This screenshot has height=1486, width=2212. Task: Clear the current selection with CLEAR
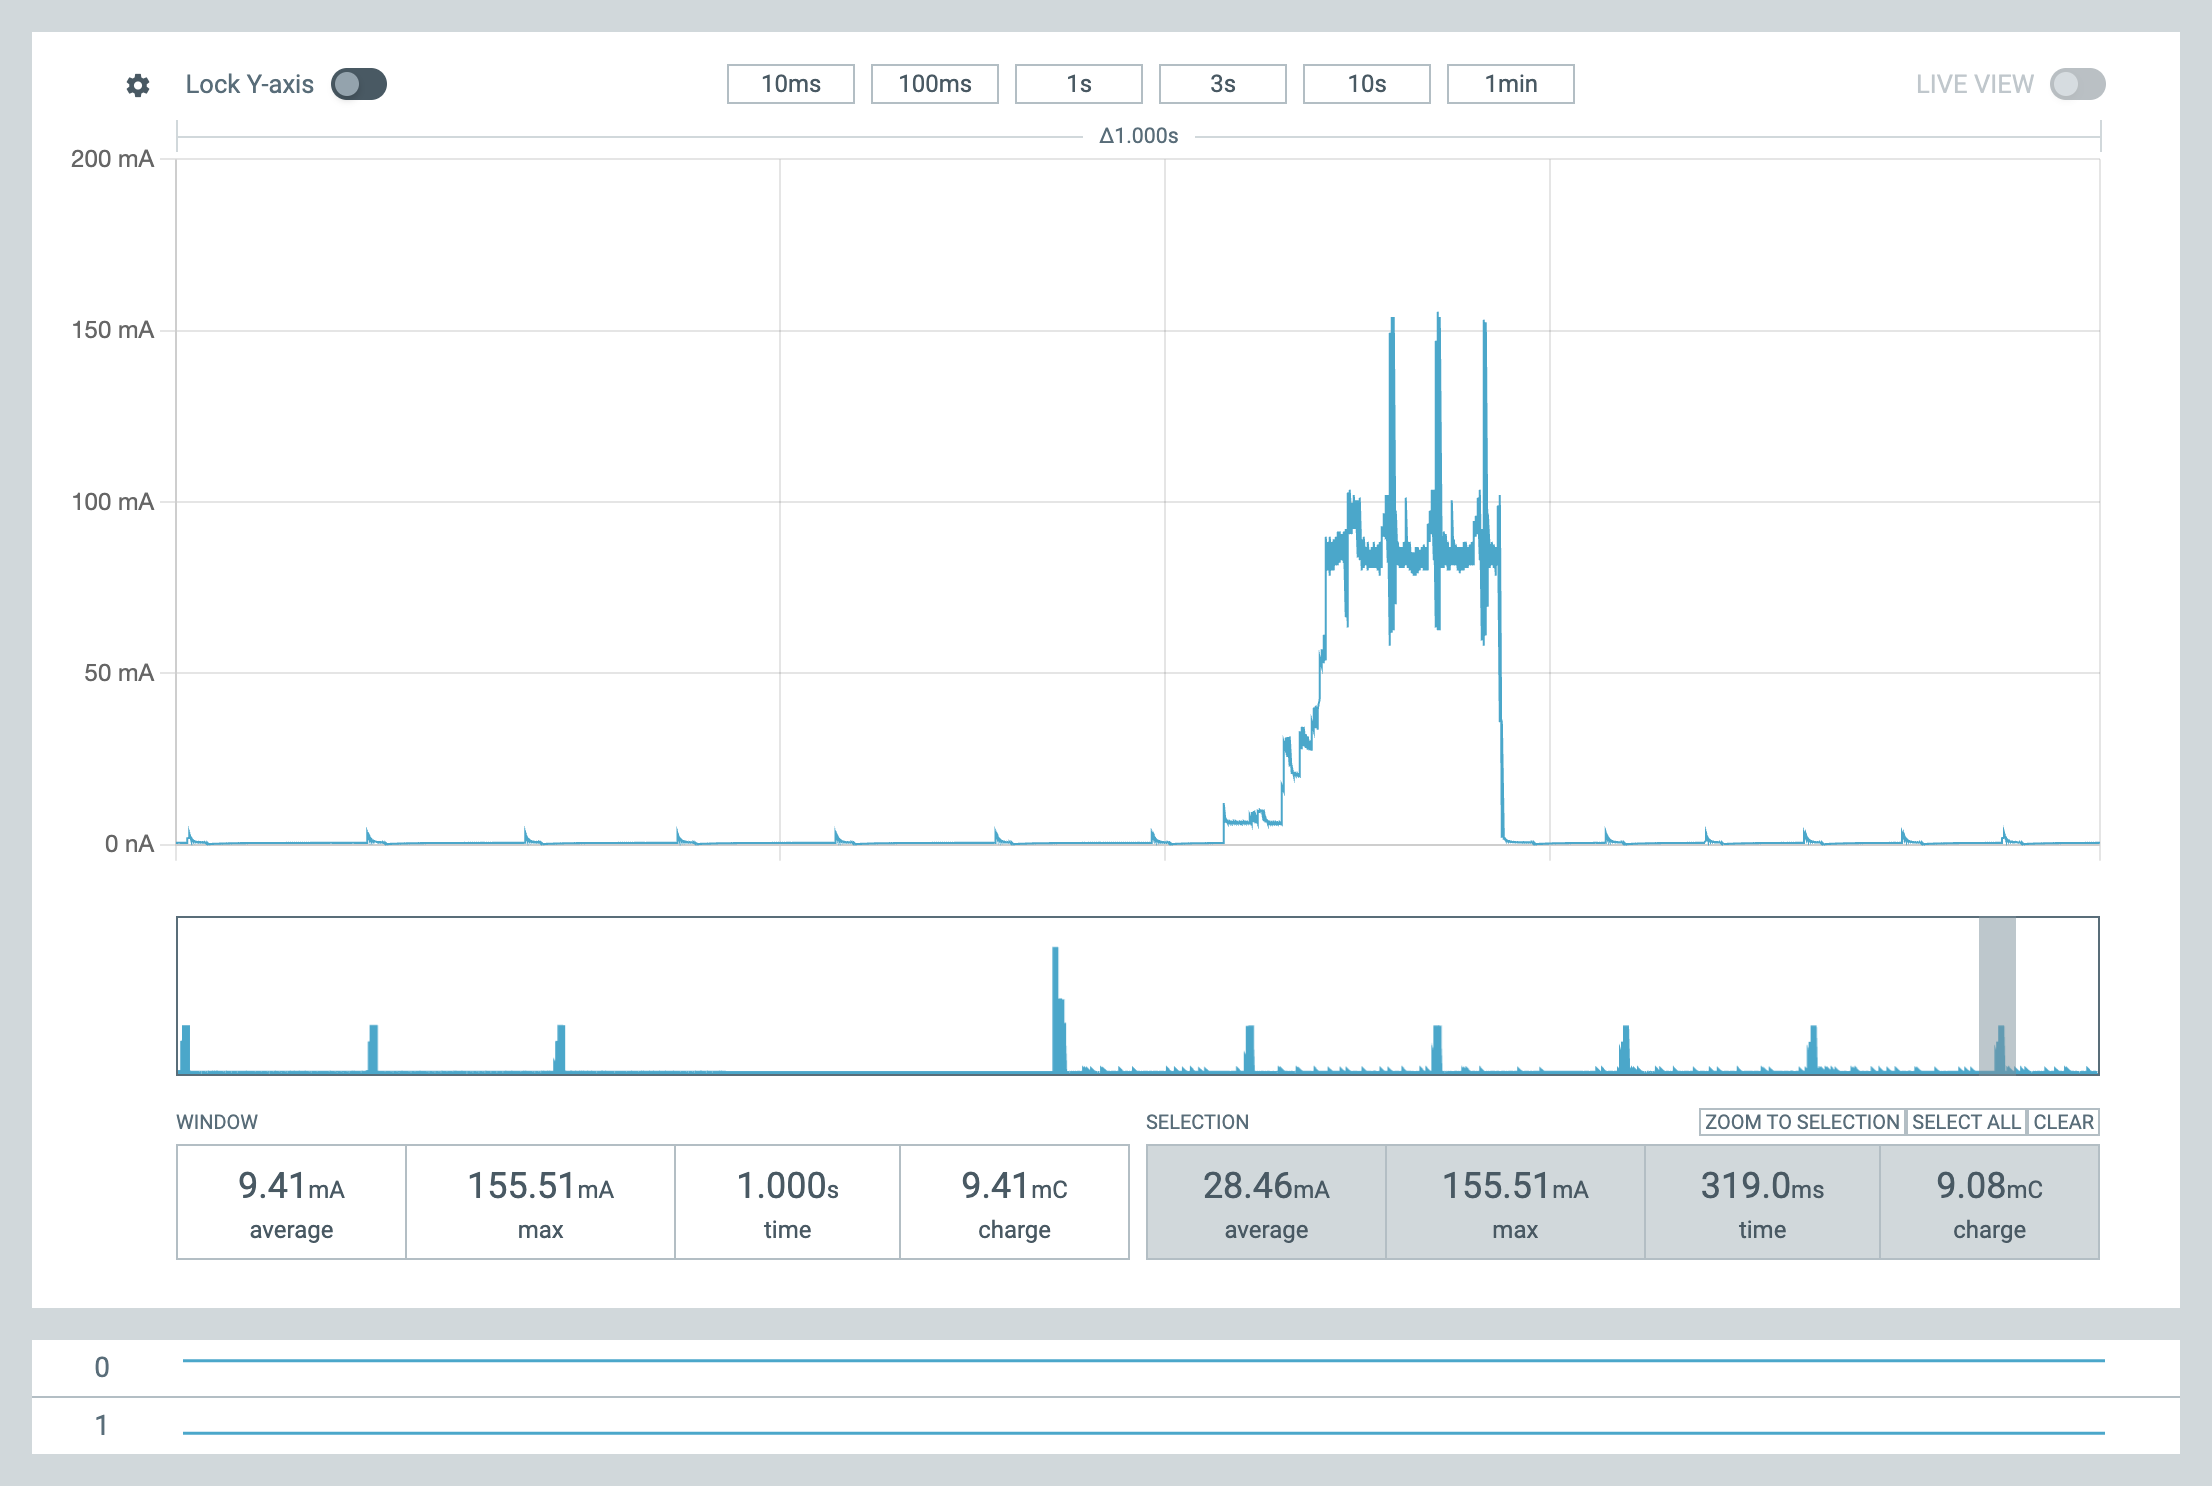coord(2063,1122)
